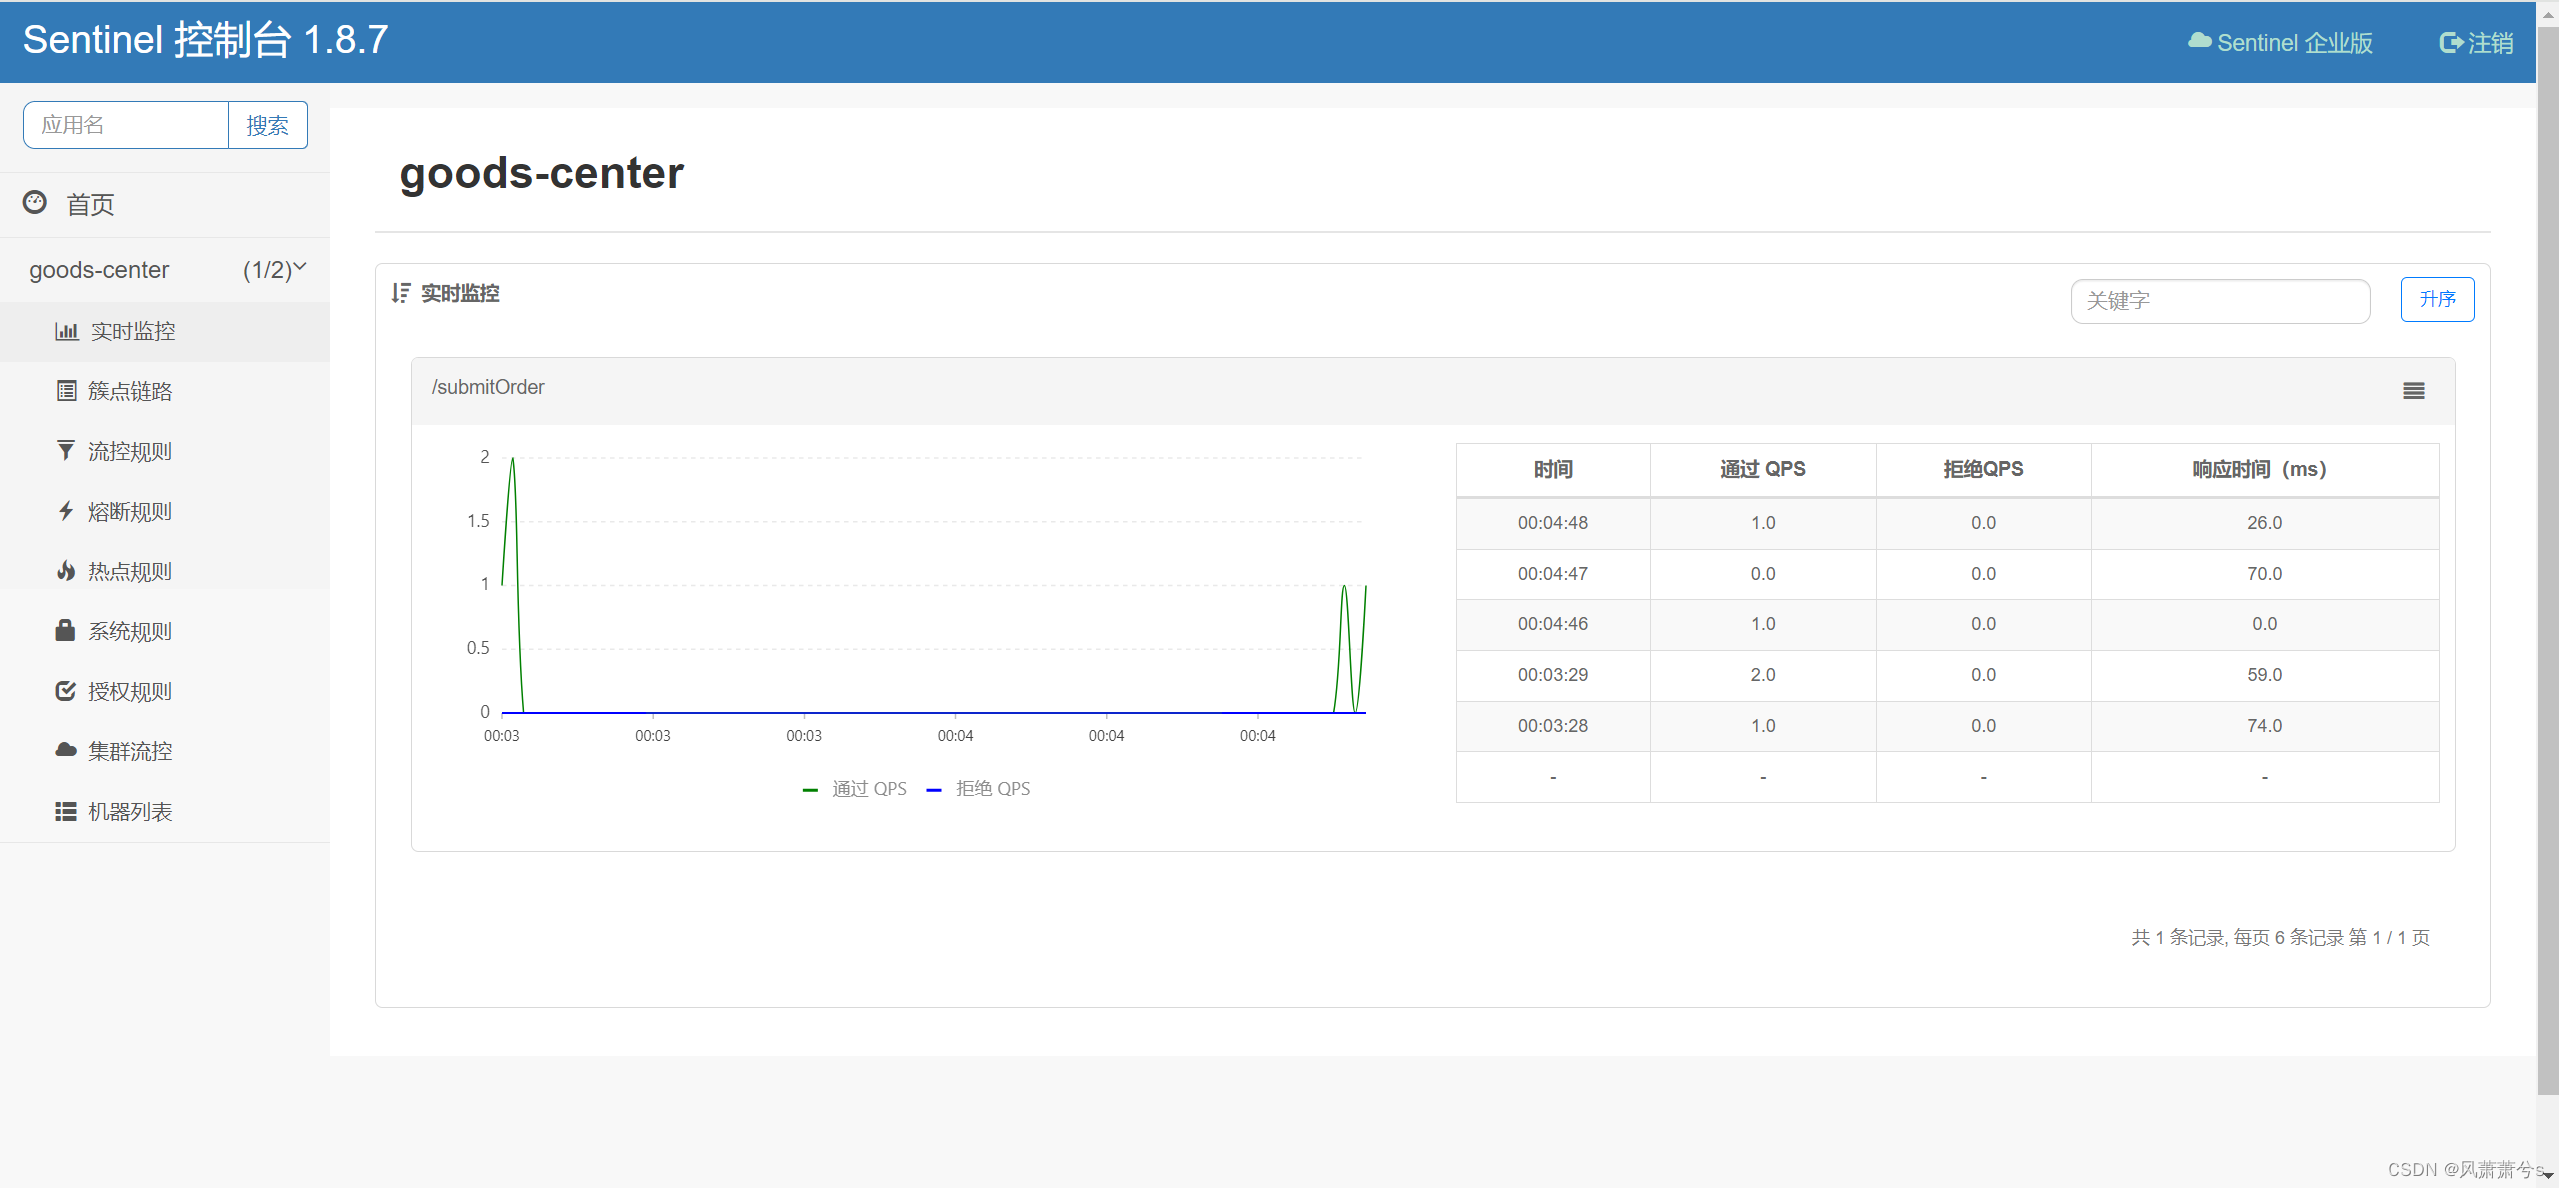Open the 实时监控 sidebar icon

66,331
